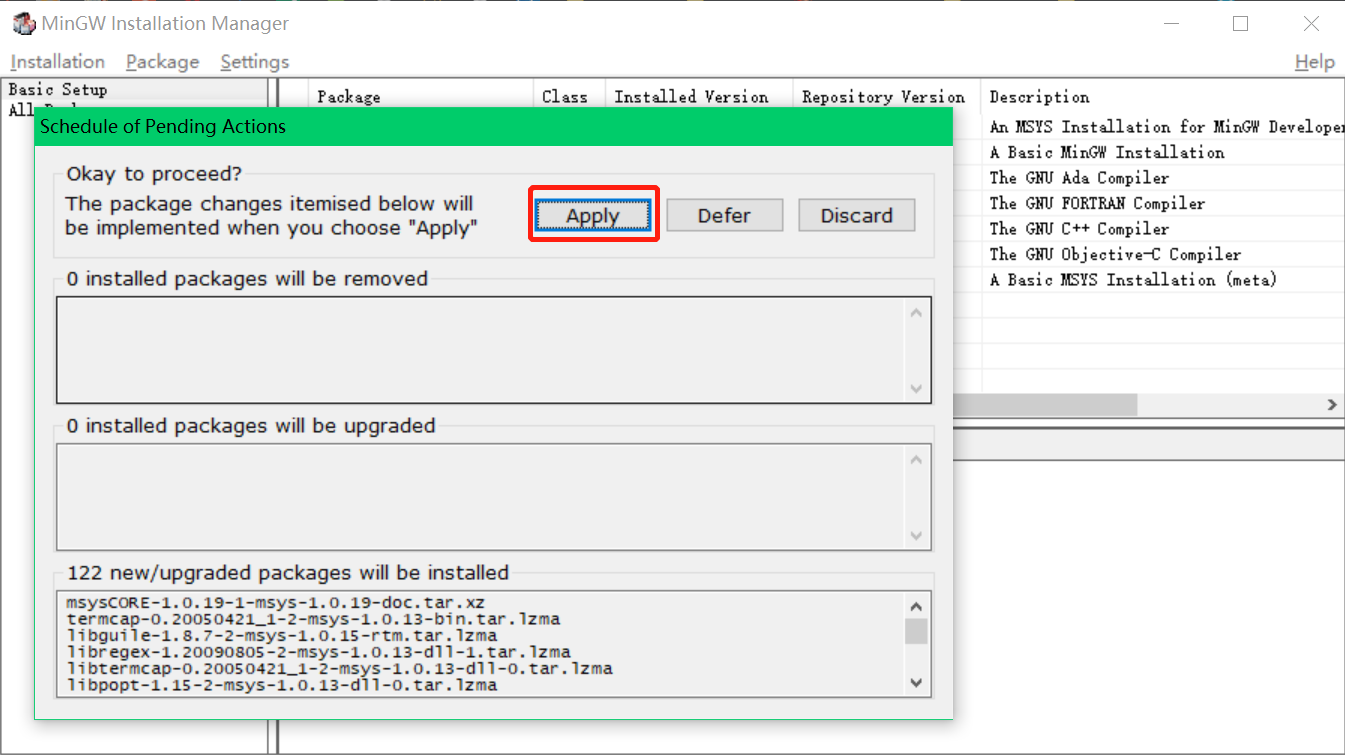
Task: Click the Package column header
Action: (x=347, y=96)
